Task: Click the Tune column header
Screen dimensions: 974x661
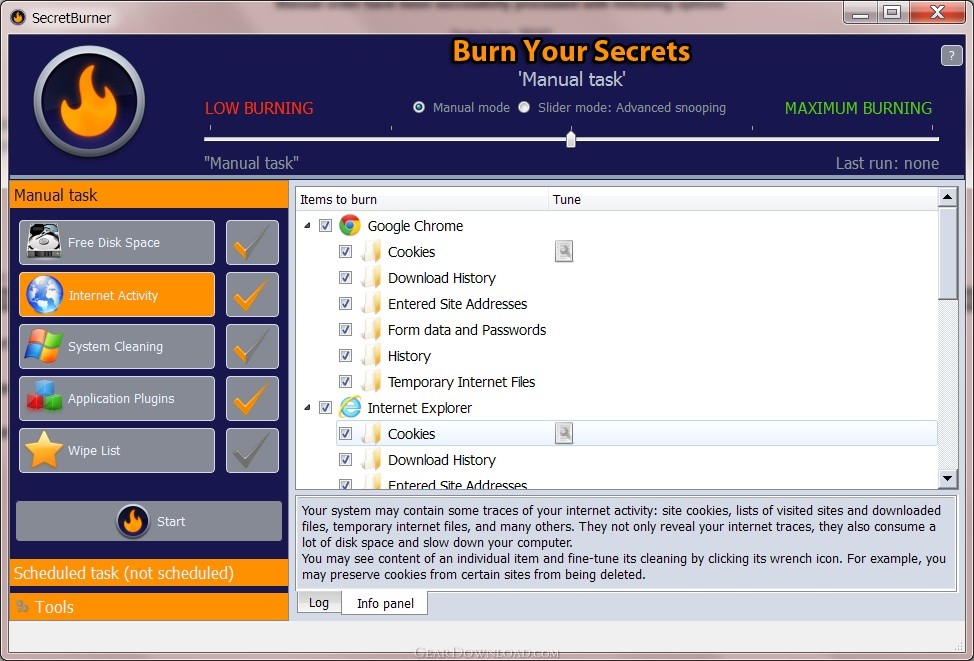Action: (x=743, y=199)
